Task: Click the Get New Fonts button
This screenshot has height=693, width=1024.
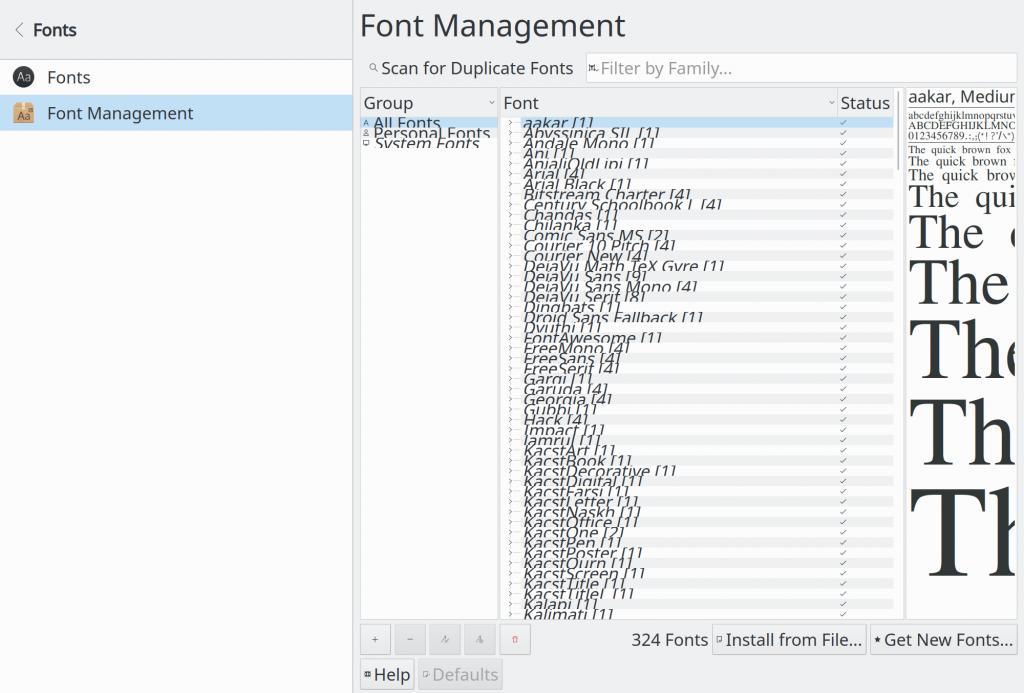Action: [x=943, y=639]
